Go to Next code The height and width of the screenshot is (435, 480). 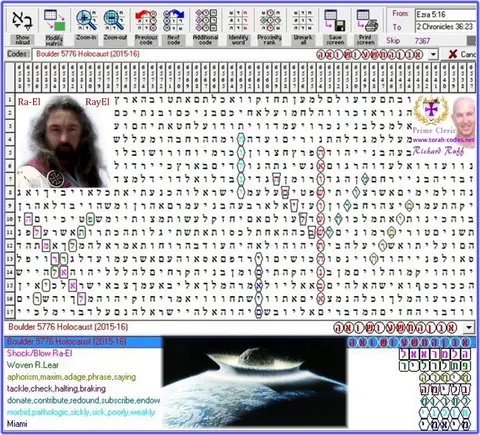click(x=174, y=21)
